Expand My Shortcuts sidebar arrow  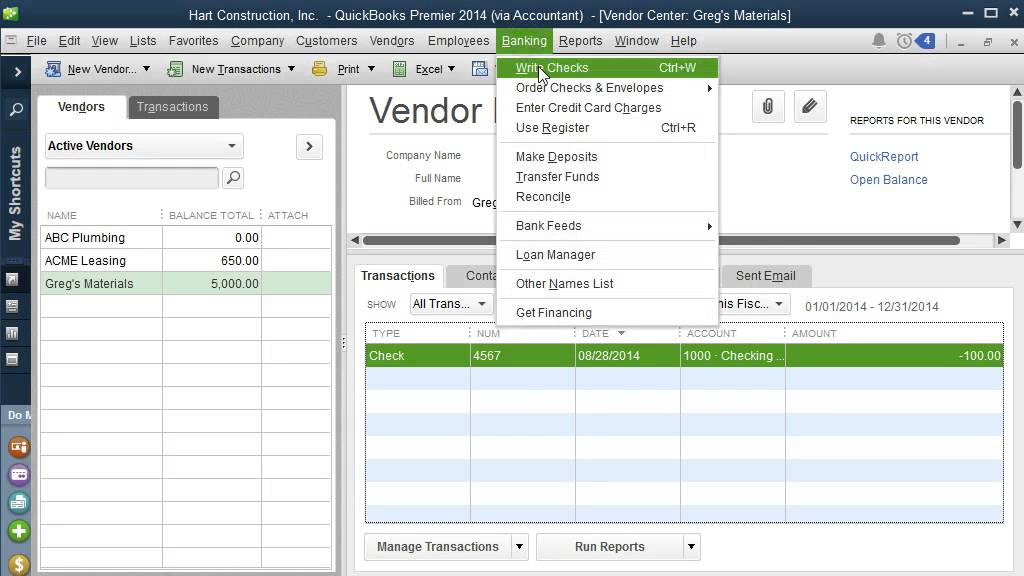point(18,72)
